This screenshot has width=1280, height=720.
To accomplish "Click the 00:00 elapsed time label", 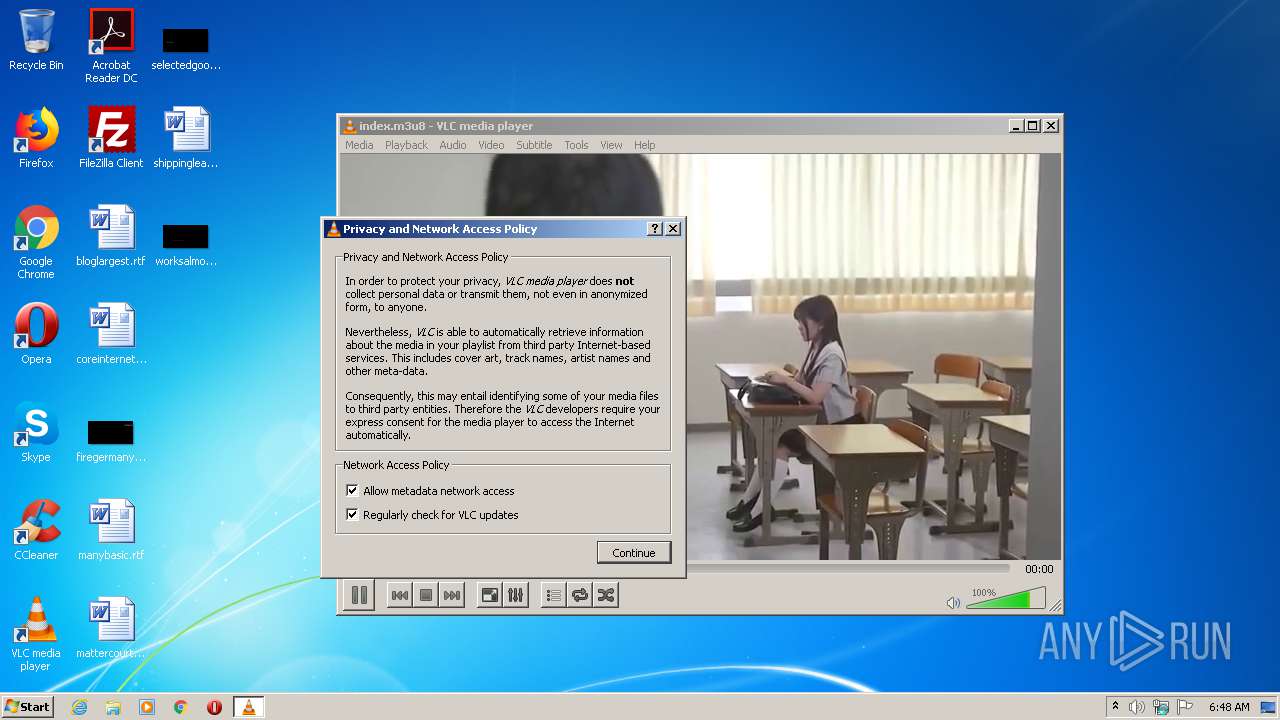I will click(1039, 569).
